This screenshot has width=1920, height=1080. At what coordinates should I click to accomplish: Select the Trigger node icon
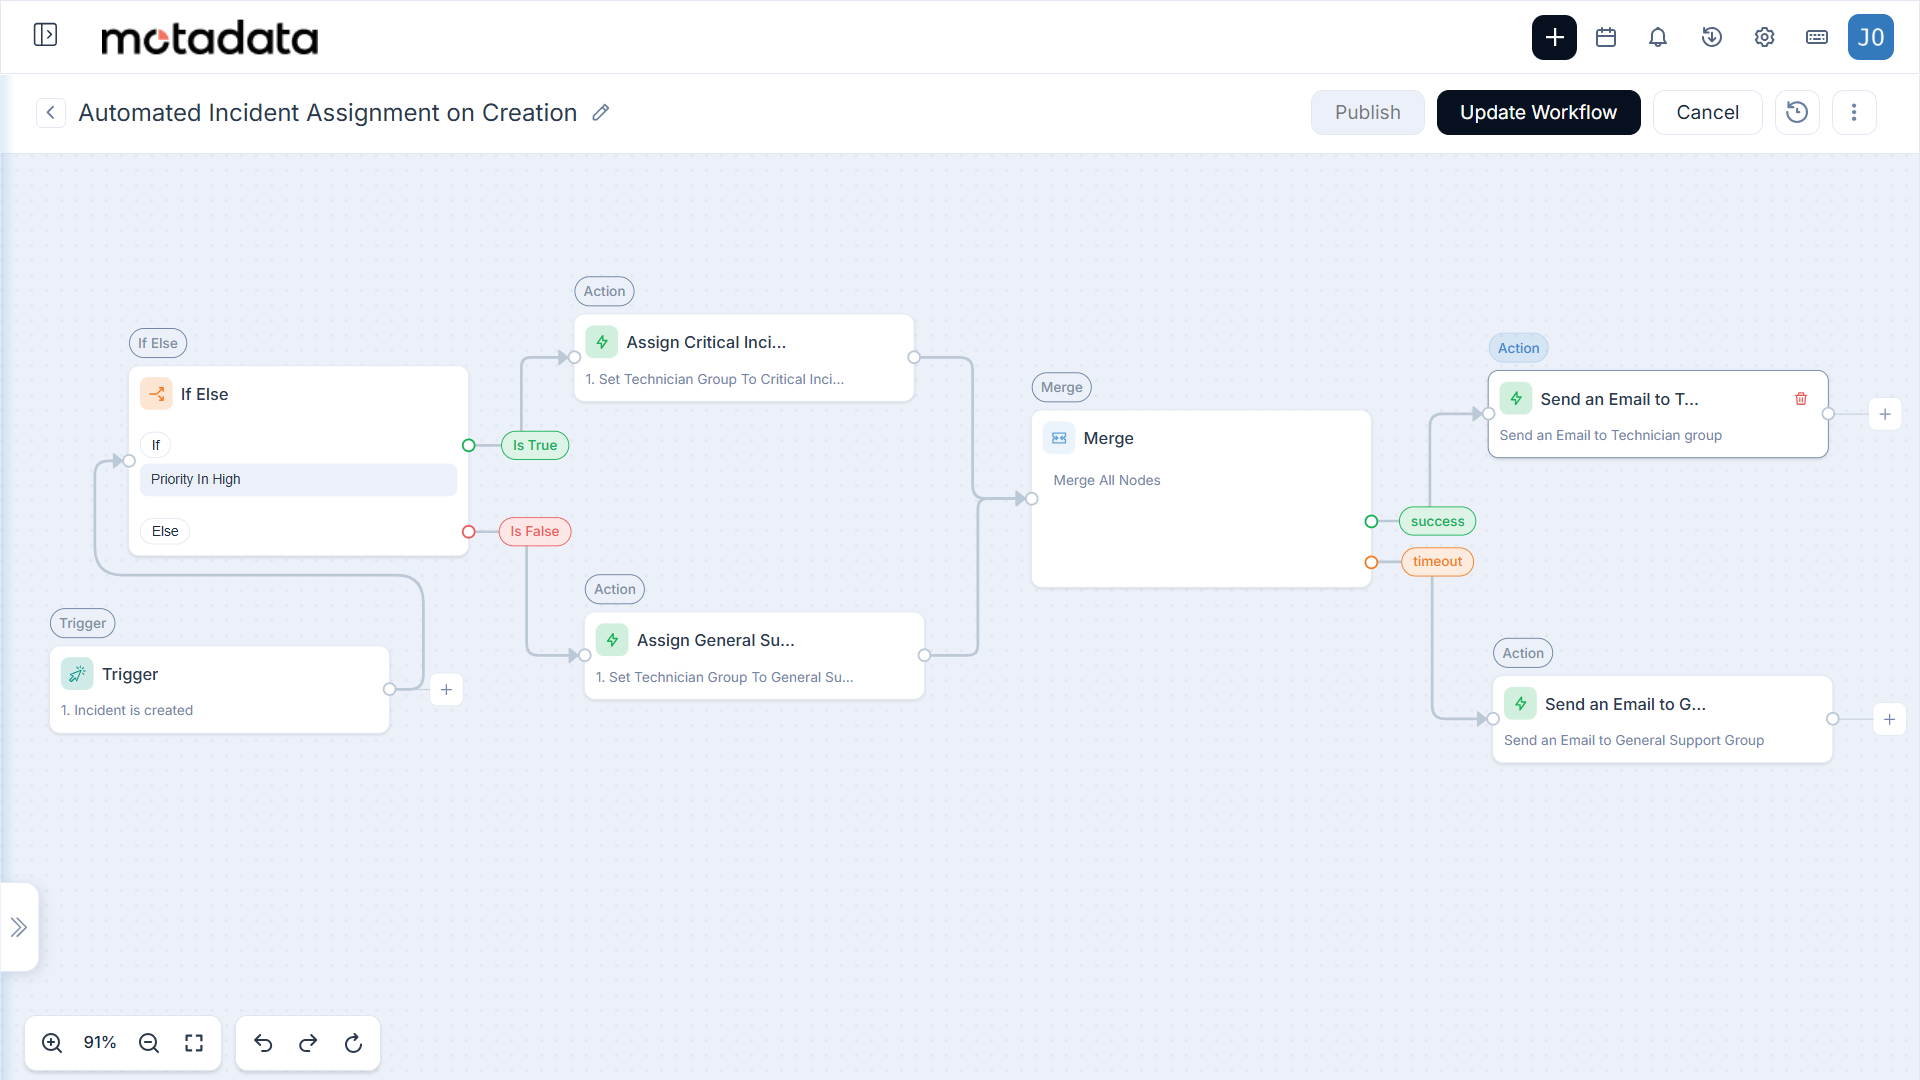pos(77,674)
